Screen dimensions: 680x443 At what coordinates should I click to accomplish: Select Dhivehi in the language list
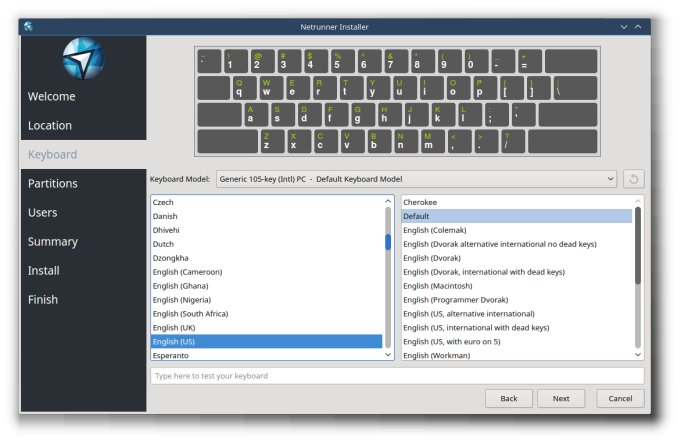266,230
